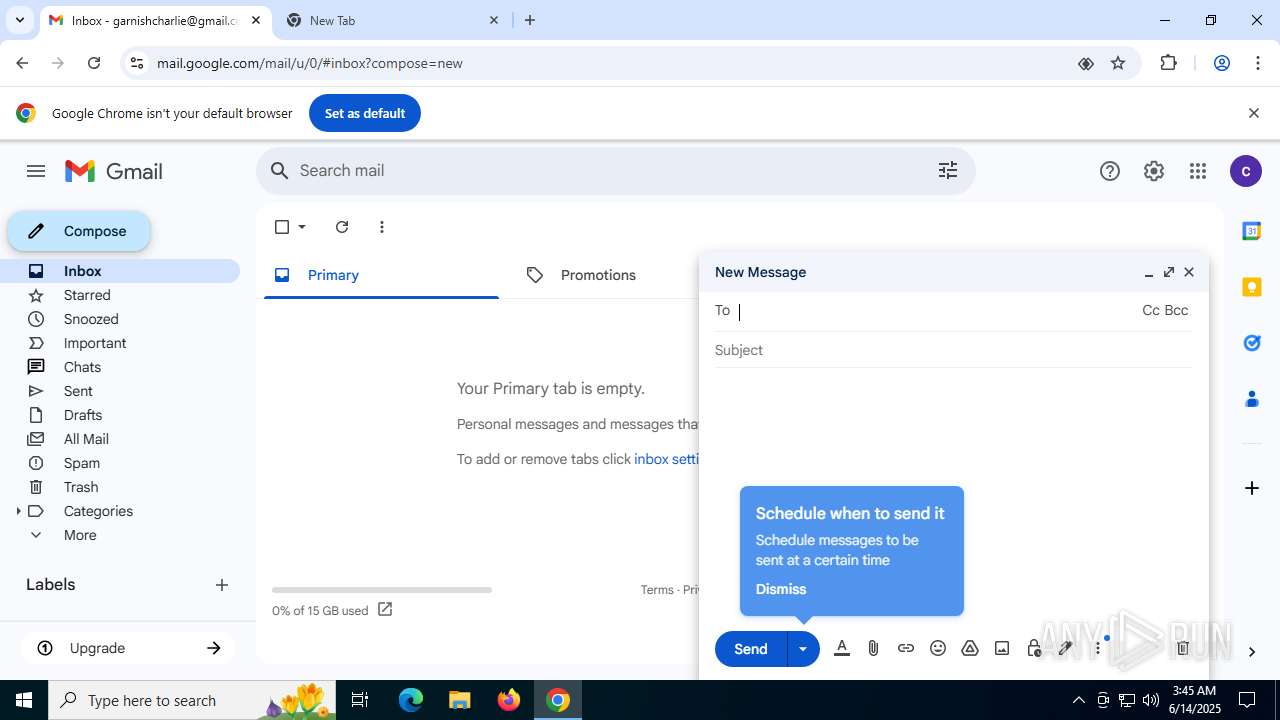Viewport: 1280px width, 720px height.
Task: Open the inbox 'More' three-dot menu
Action: (382, 227)
